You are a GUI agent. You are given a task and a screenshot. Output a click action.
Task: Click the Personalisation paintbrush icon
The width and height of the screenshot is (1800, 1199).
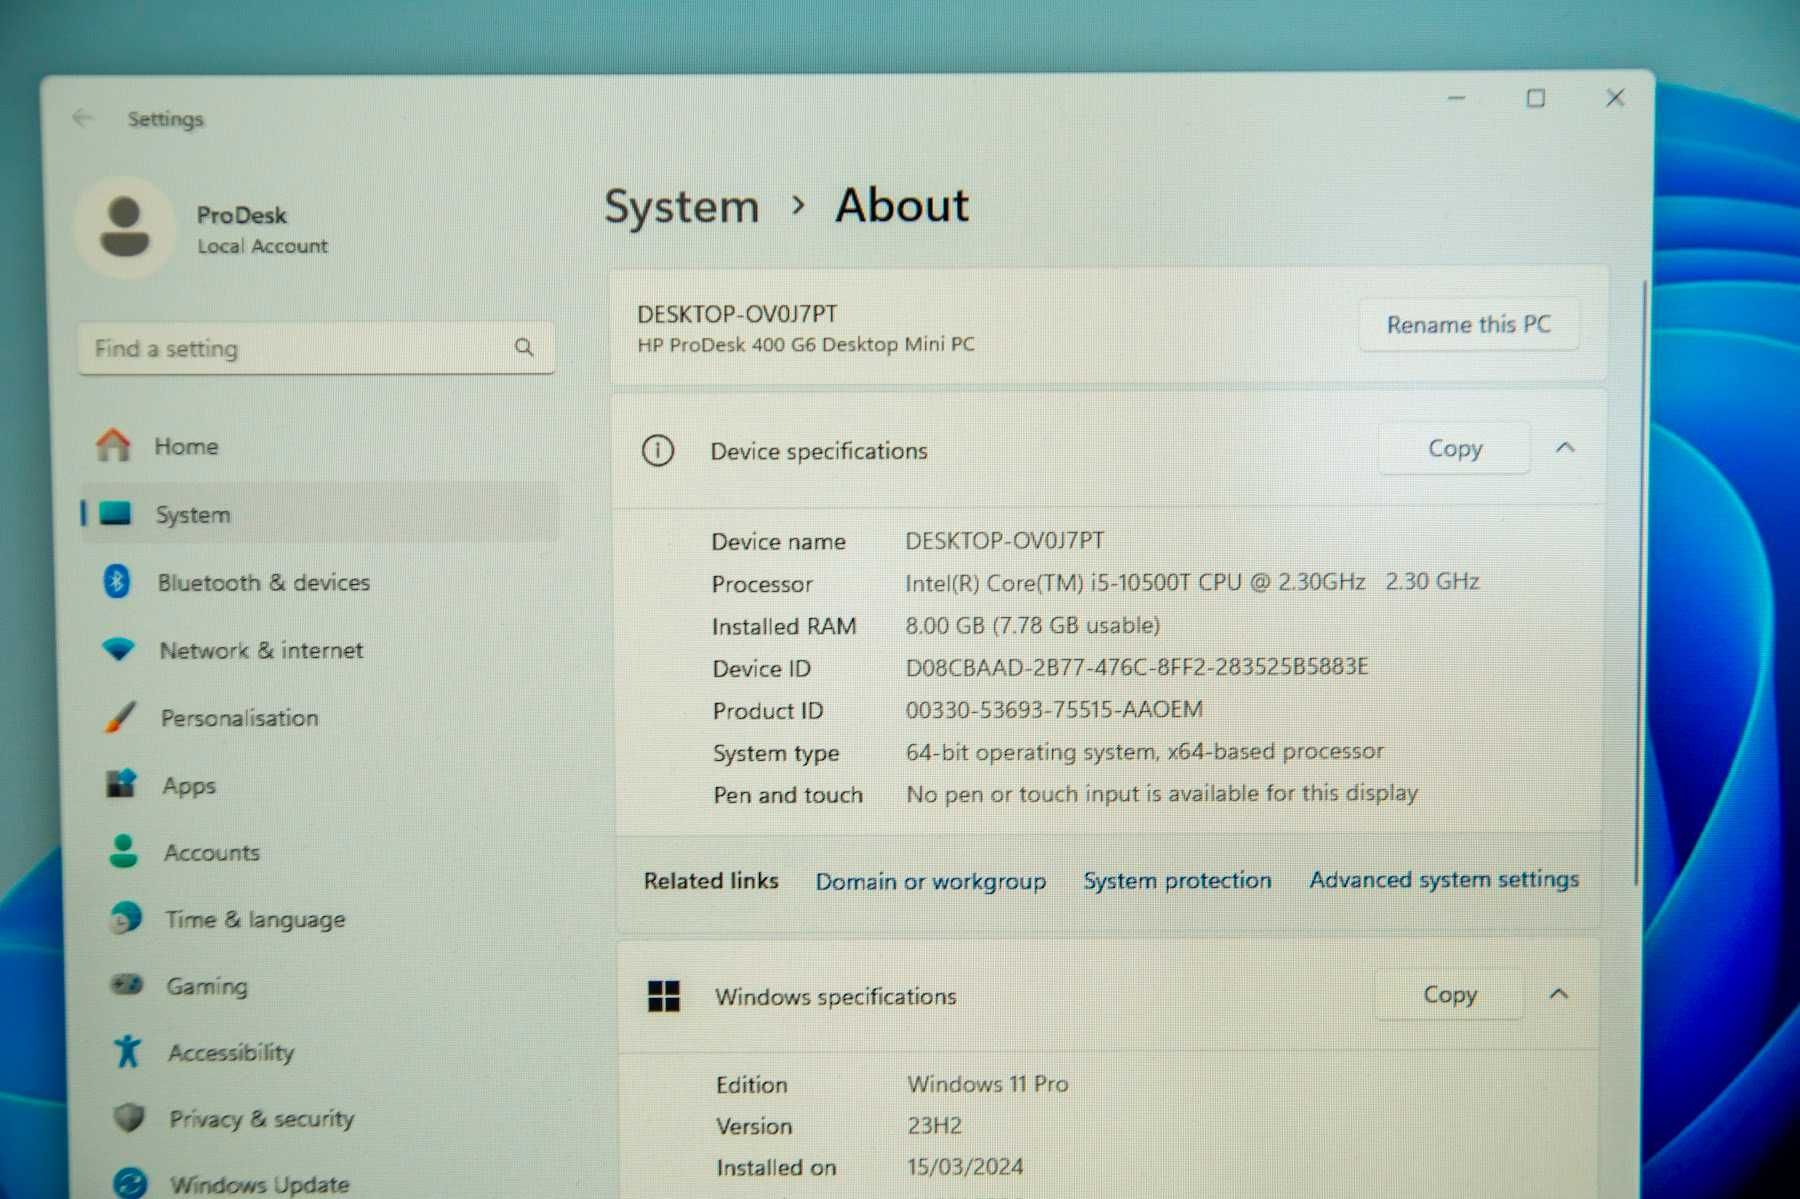pyautogui.click(x=120, y=716)
